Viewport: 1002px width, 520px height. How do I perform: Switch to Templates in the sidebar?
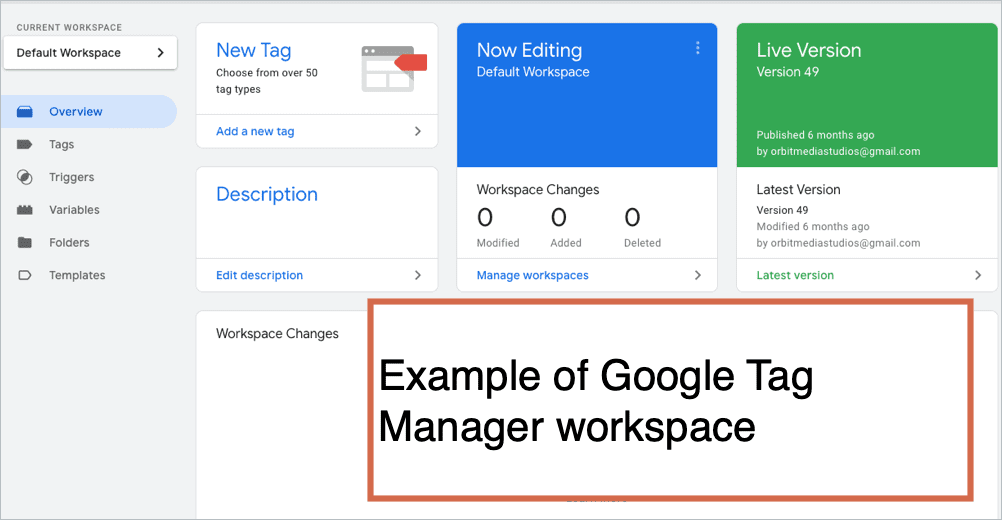(77, 275)
